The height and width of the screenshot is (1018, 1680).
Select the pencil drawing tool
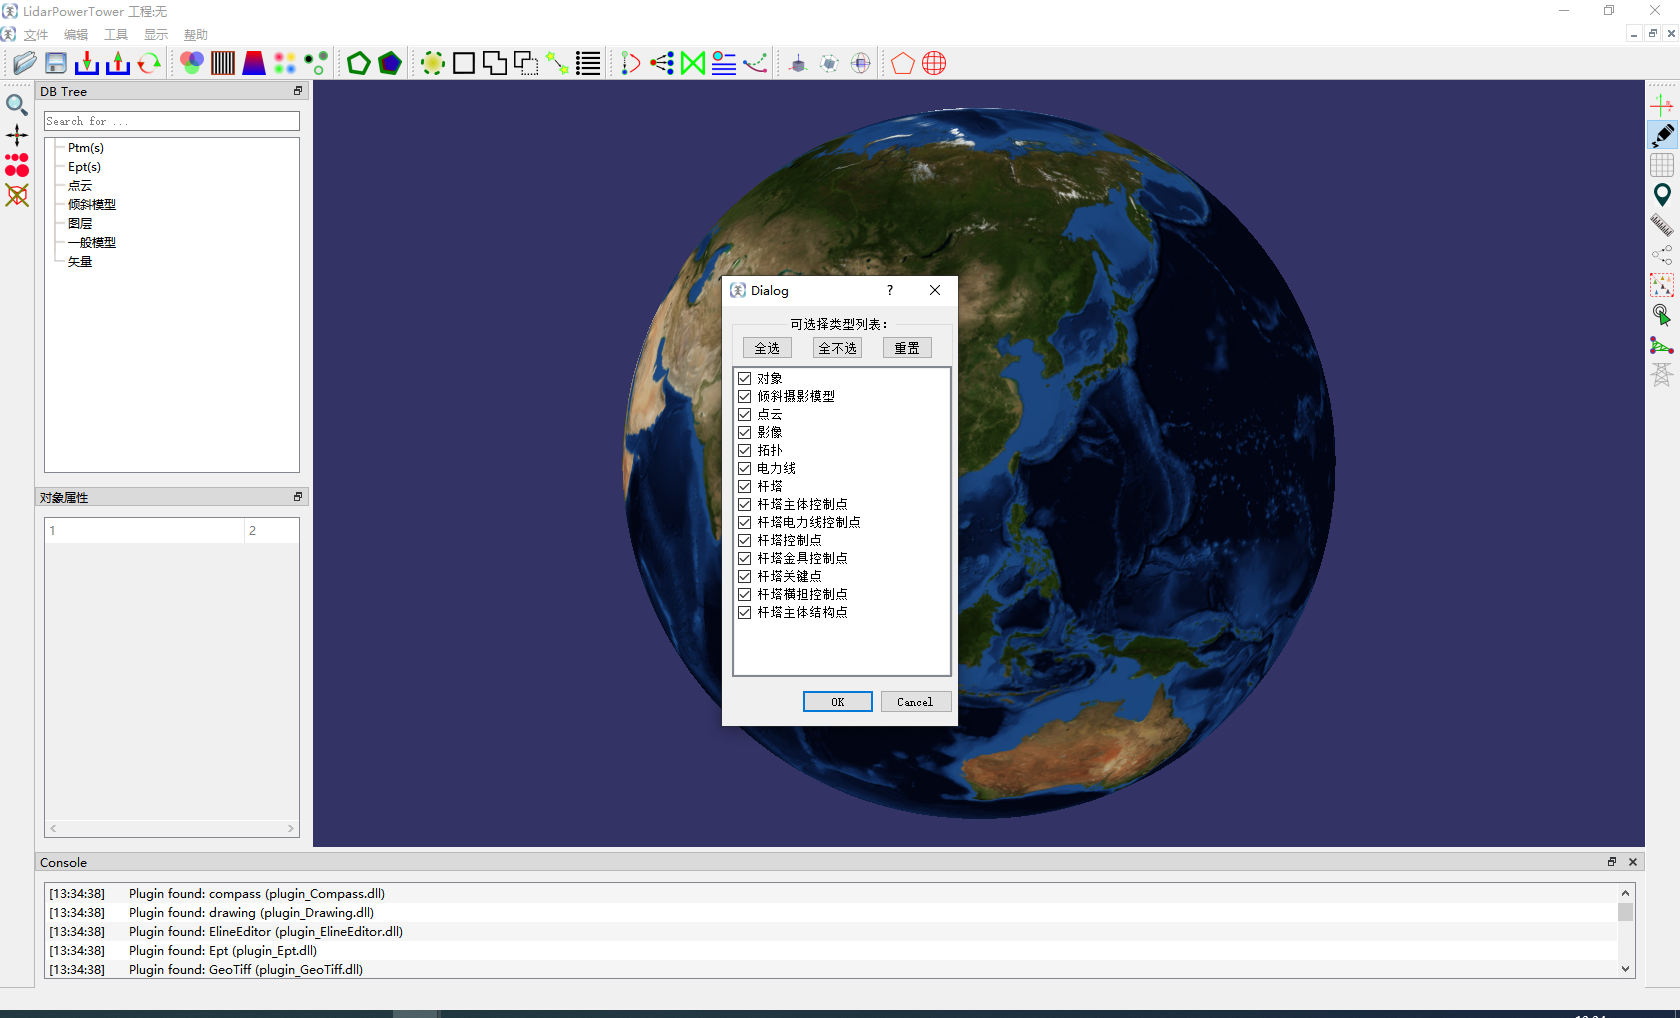(1662, 135)
